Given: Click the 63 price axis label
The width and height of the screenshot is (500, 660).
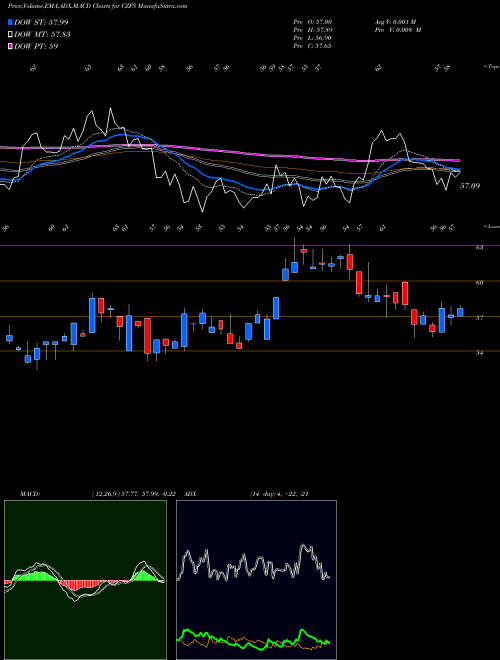Looking at the screenshot, I should (x=479, y=248).
